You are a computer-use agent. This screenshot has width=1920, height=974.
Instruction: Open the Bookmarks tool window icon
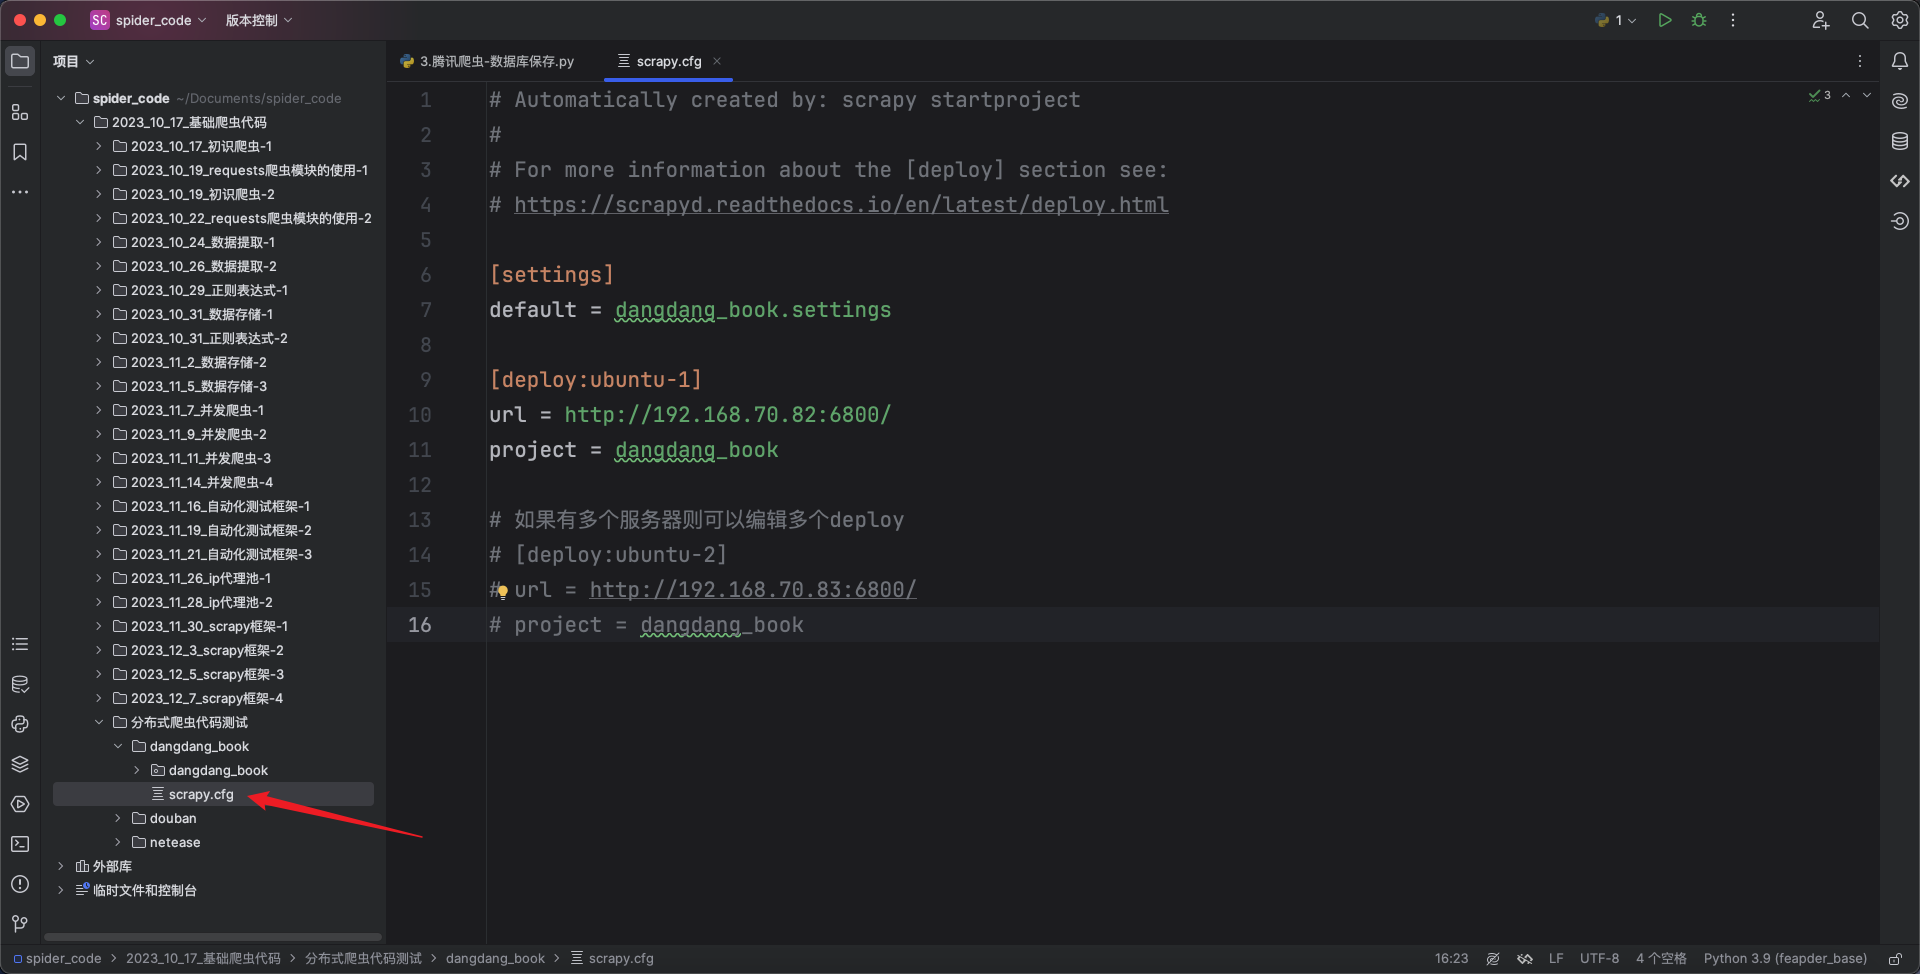(20, 152)
